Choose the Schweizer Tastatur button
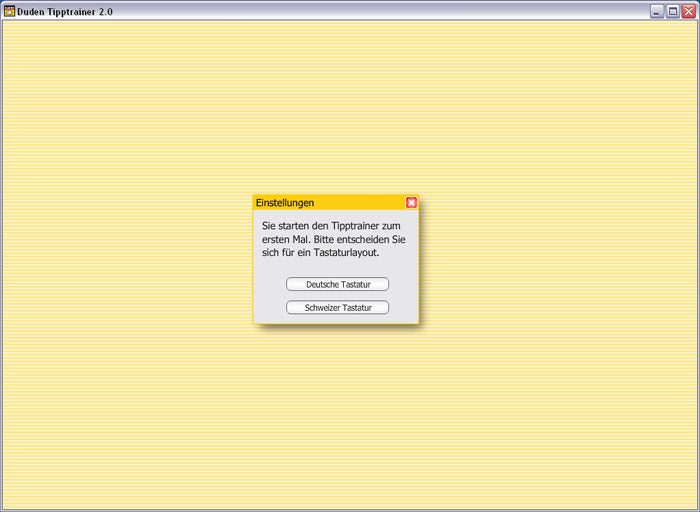Image resolution: width=700 pixels, height=512 pixels. point(338,308)
